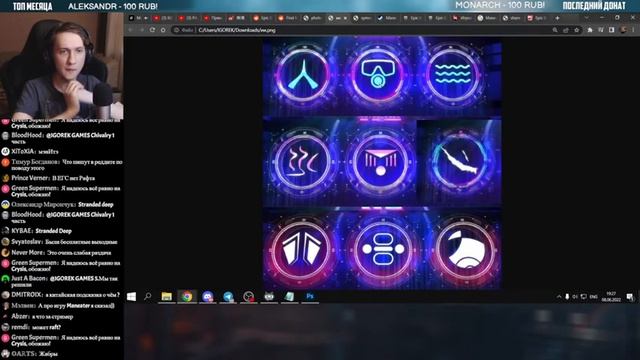
Task: Click the rising steam lines icon in the image
Action: click(302, 161)
